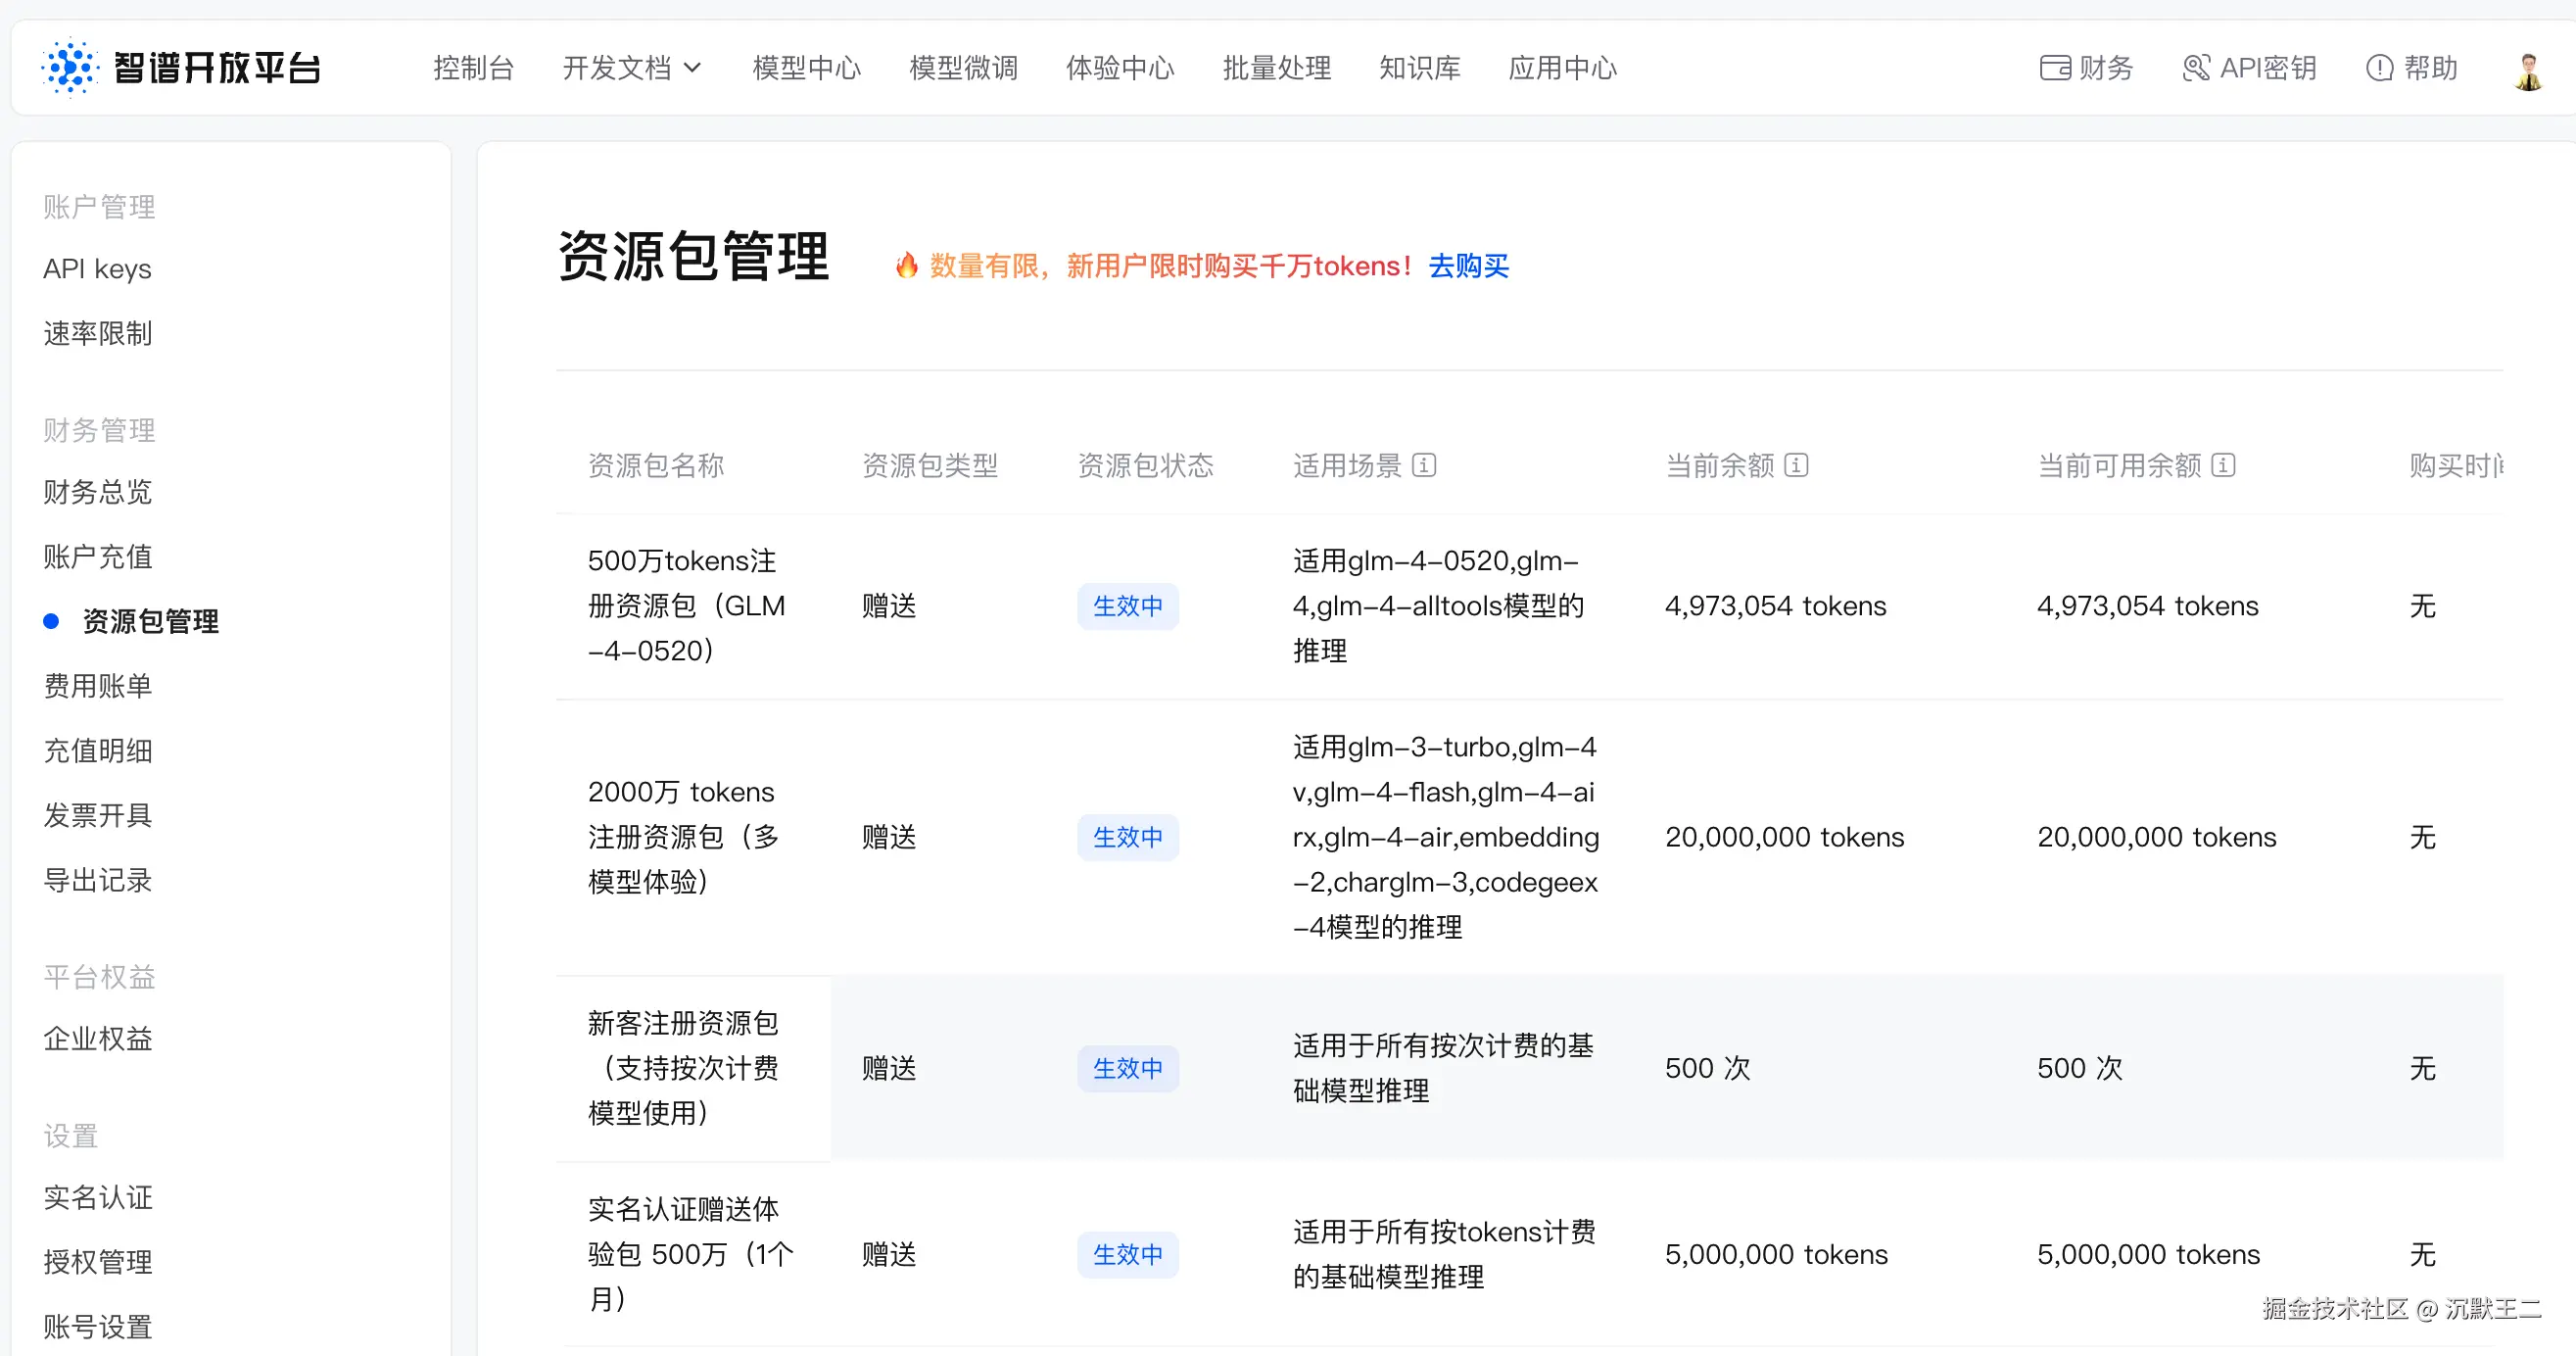Select 实名认证 under 设置
The image size is (2576, 1356).
97,1197
